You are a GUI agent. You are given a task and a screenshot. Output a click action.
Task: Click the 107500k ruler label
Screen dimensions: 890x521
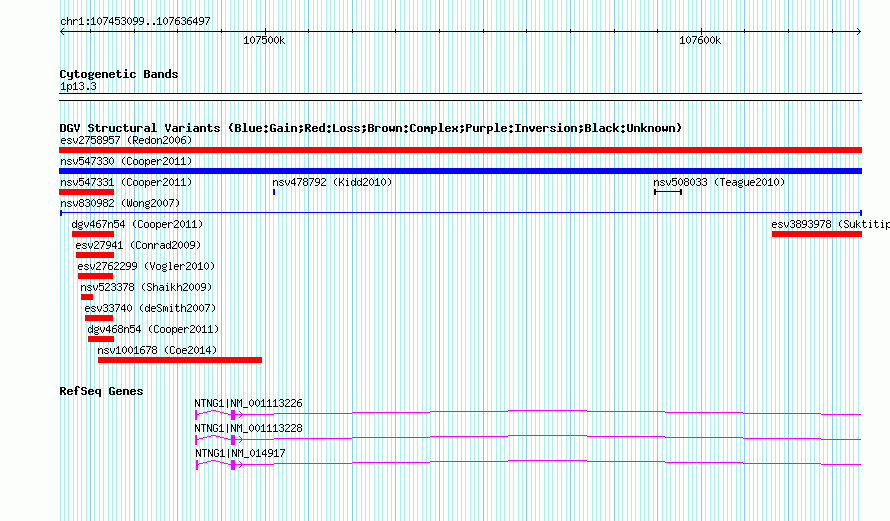264,40
